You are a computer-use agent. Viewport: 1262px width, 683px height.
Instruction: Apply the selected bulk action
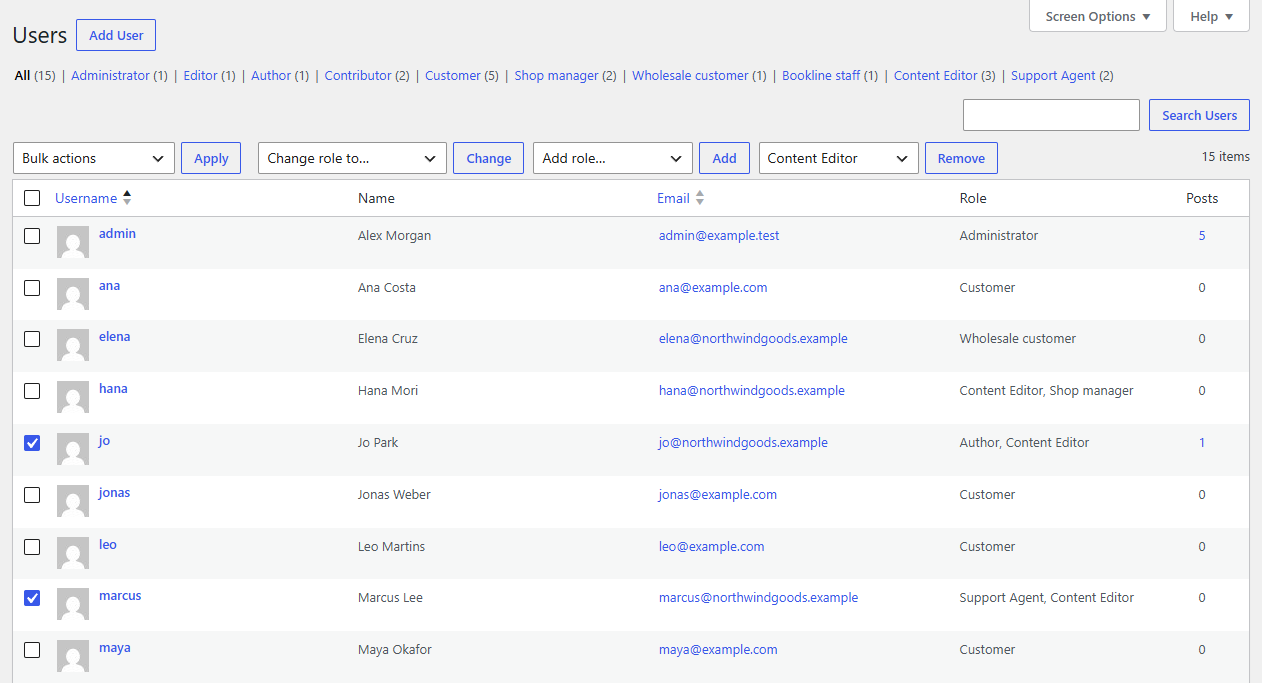(211, 158)
